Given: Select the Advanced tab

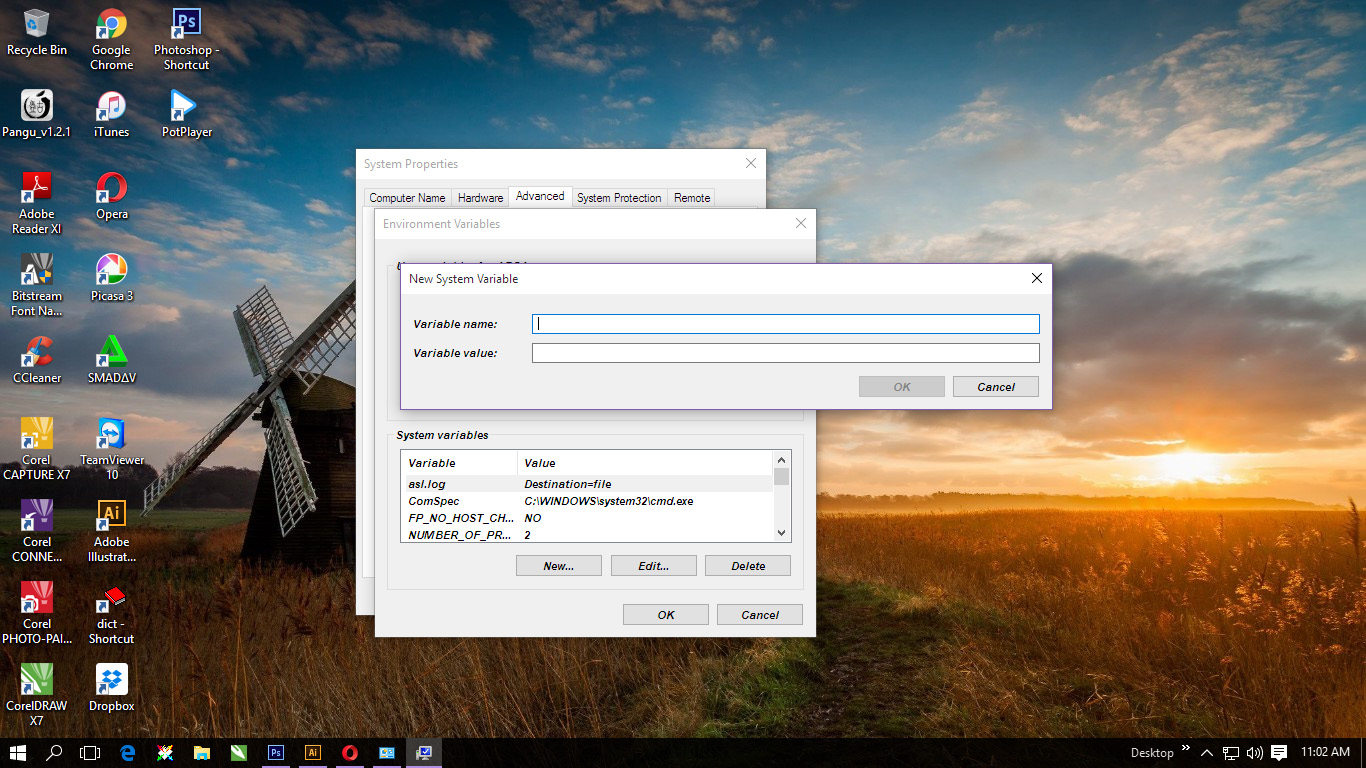Looking at the screenshot, I should tap(540, 196).
